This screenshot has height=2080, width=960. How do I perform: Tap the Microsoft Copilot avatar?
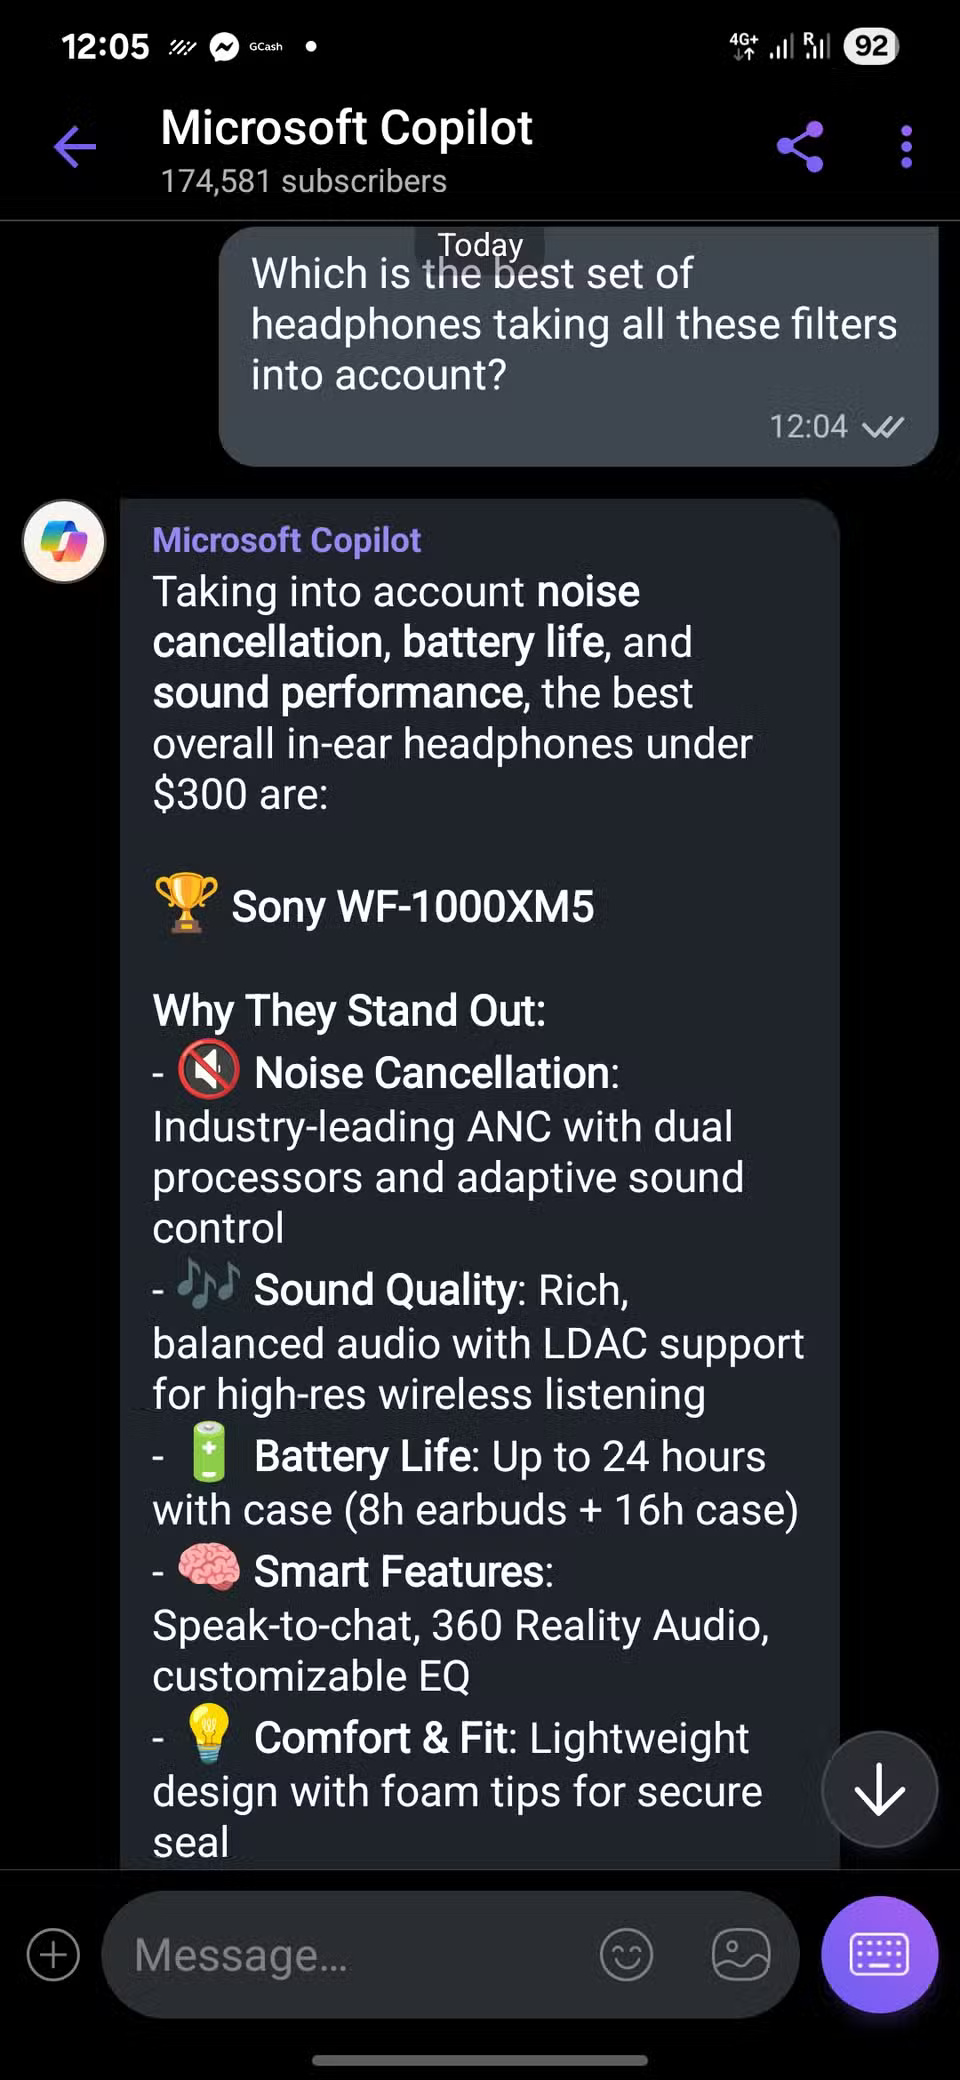click(x=64, y=541)
